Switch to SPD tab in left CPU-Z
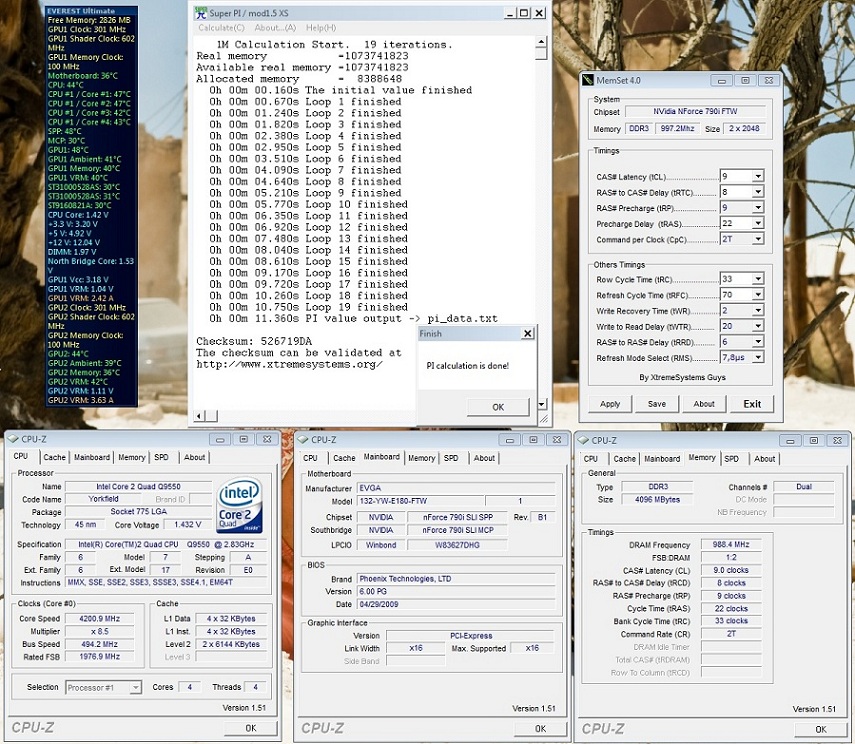The width and height of the screenshot is (855, 744). coord(161,457)
